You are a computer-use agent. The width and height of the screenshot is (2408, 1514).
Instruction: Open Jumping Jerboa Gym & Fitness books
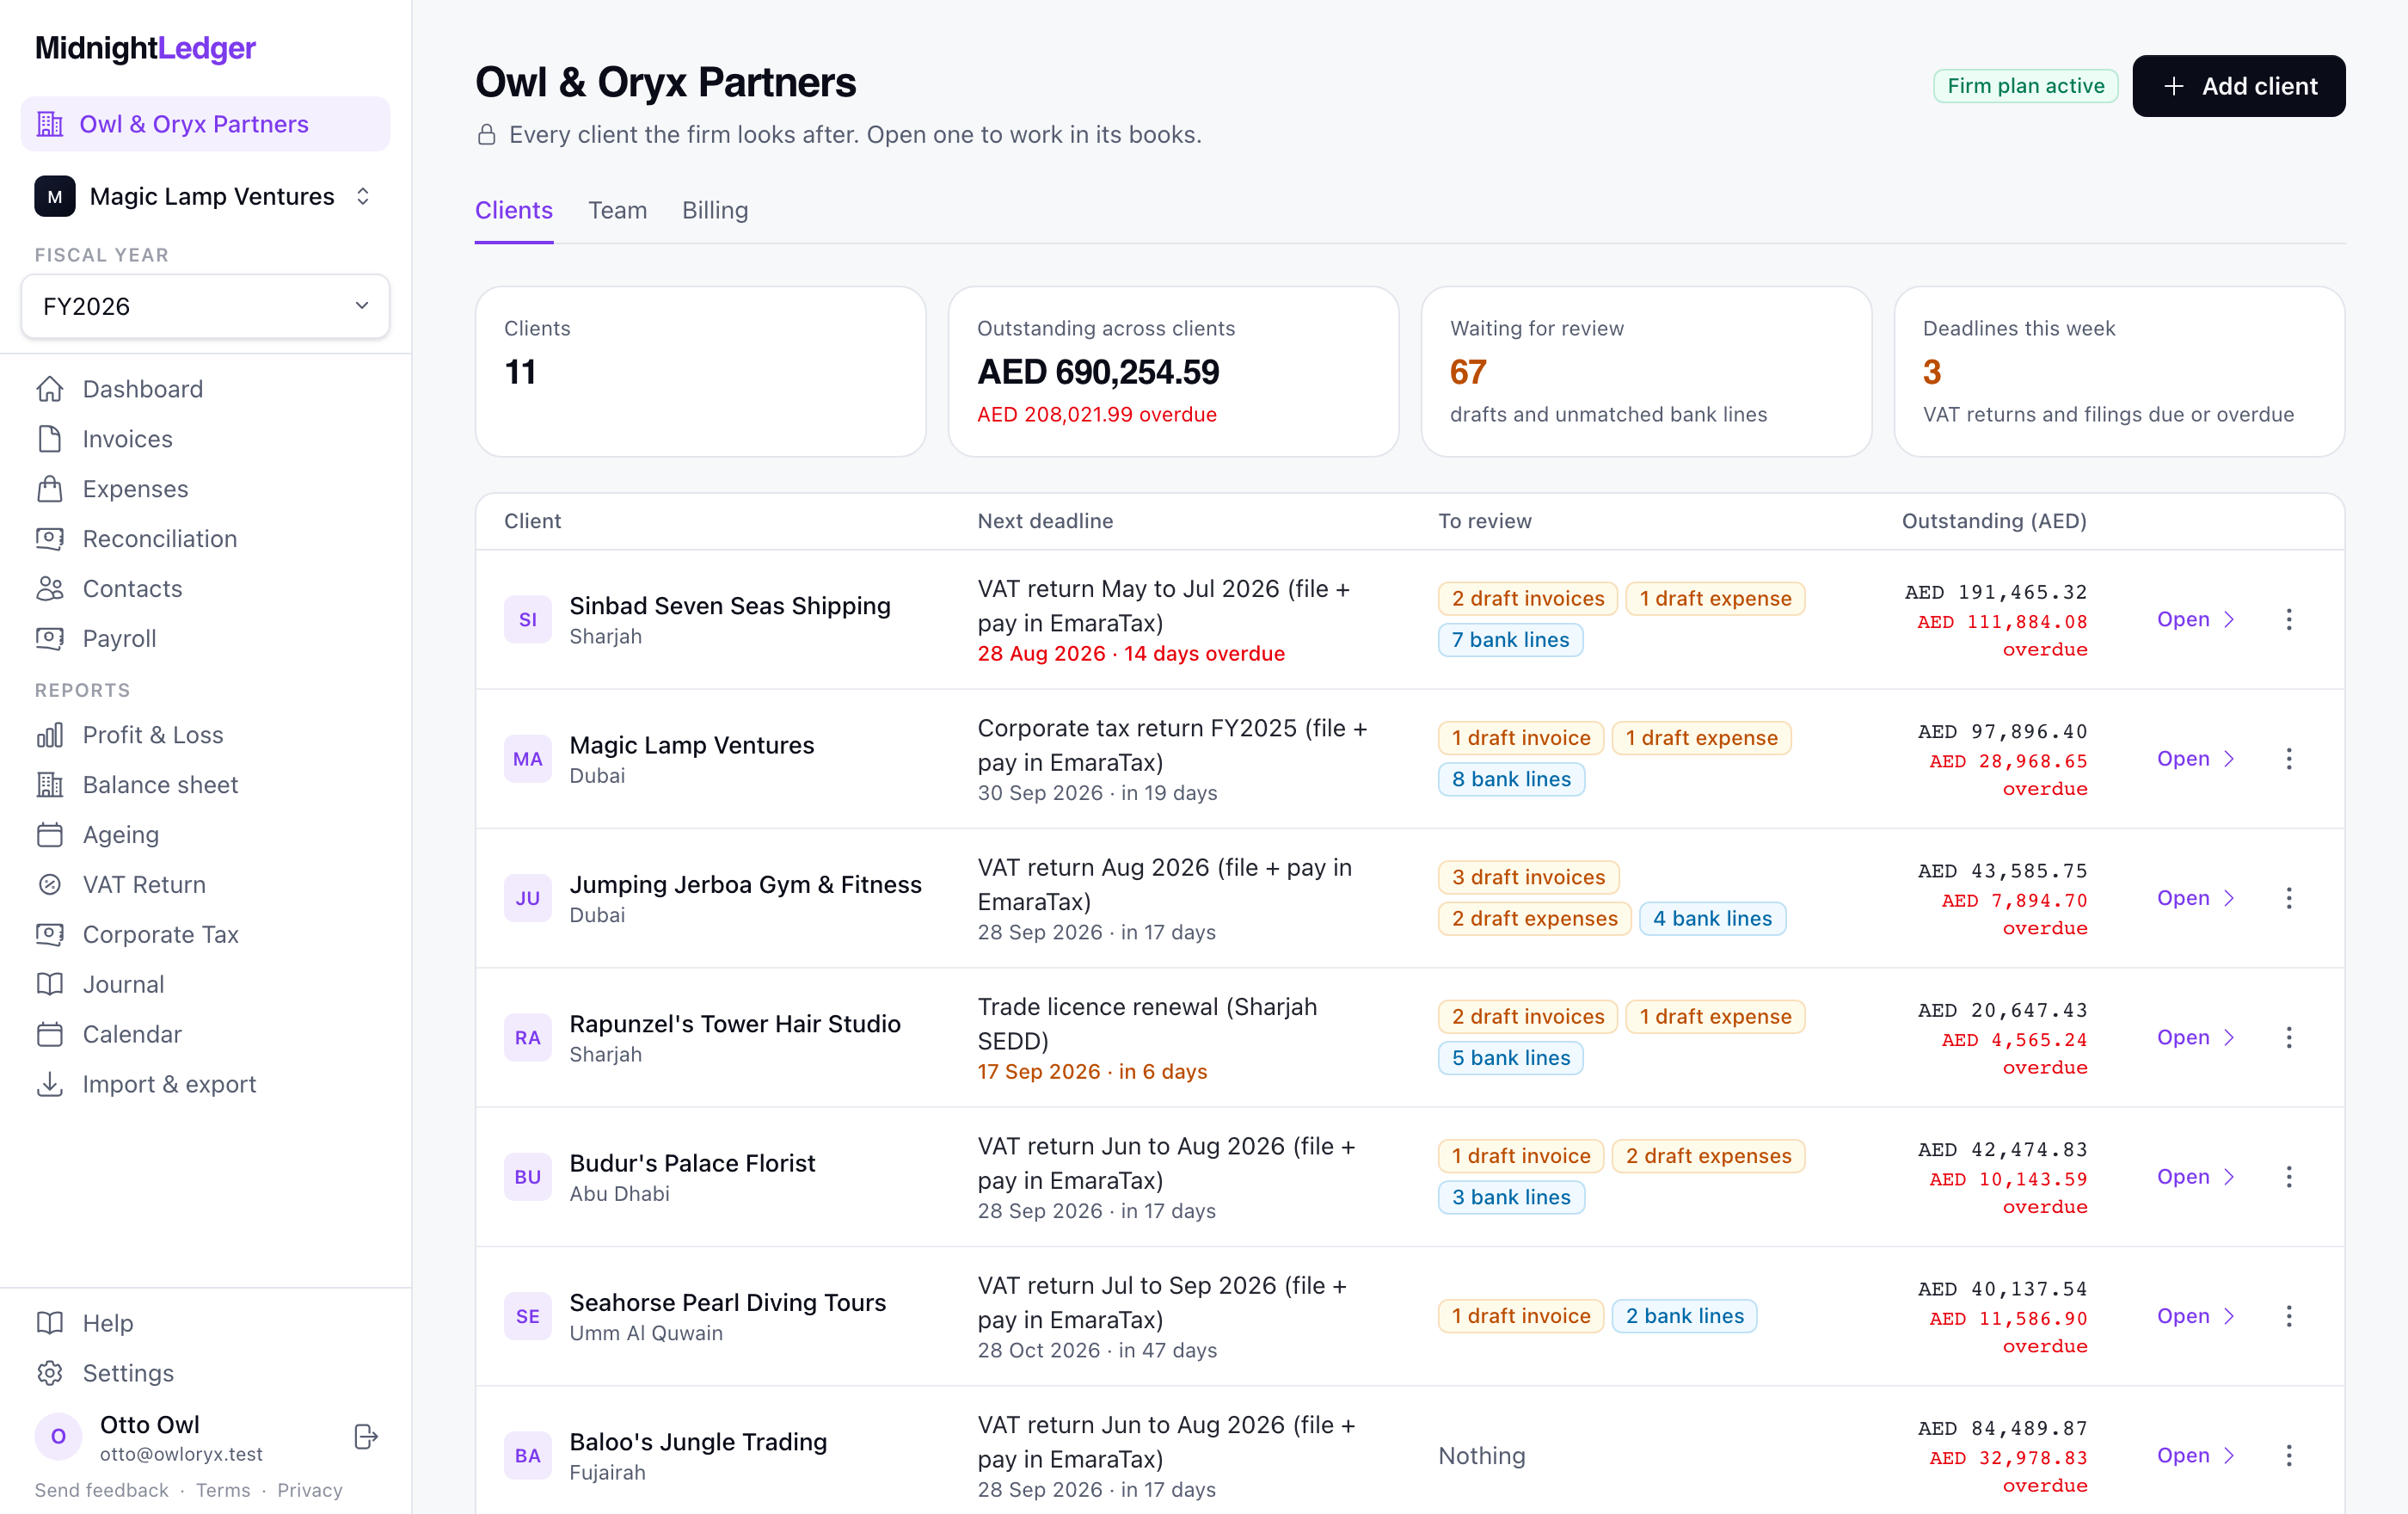[2194, 898]
